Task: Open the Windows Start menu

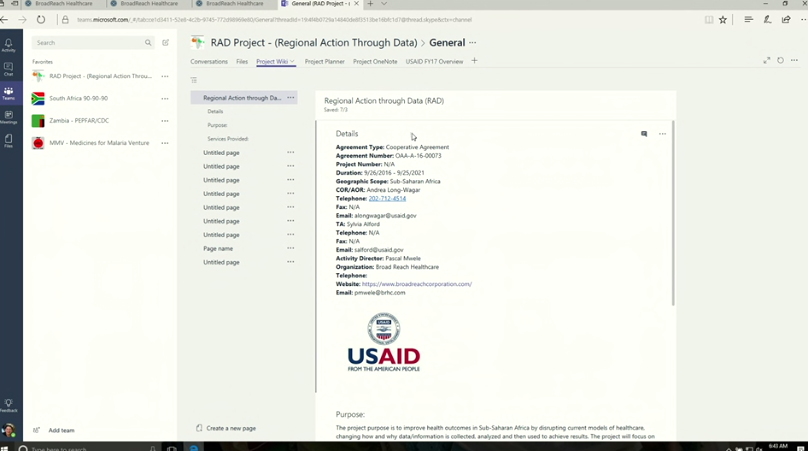Action: click(x=5, y=447)
